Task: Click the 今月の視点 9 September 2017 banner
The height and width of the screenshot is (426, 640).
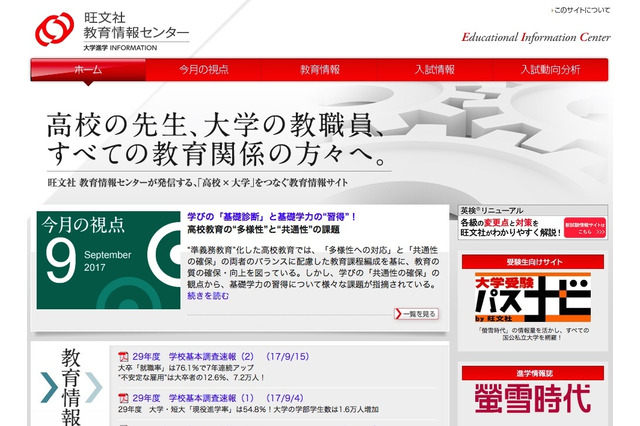Action: click(108, 260)
